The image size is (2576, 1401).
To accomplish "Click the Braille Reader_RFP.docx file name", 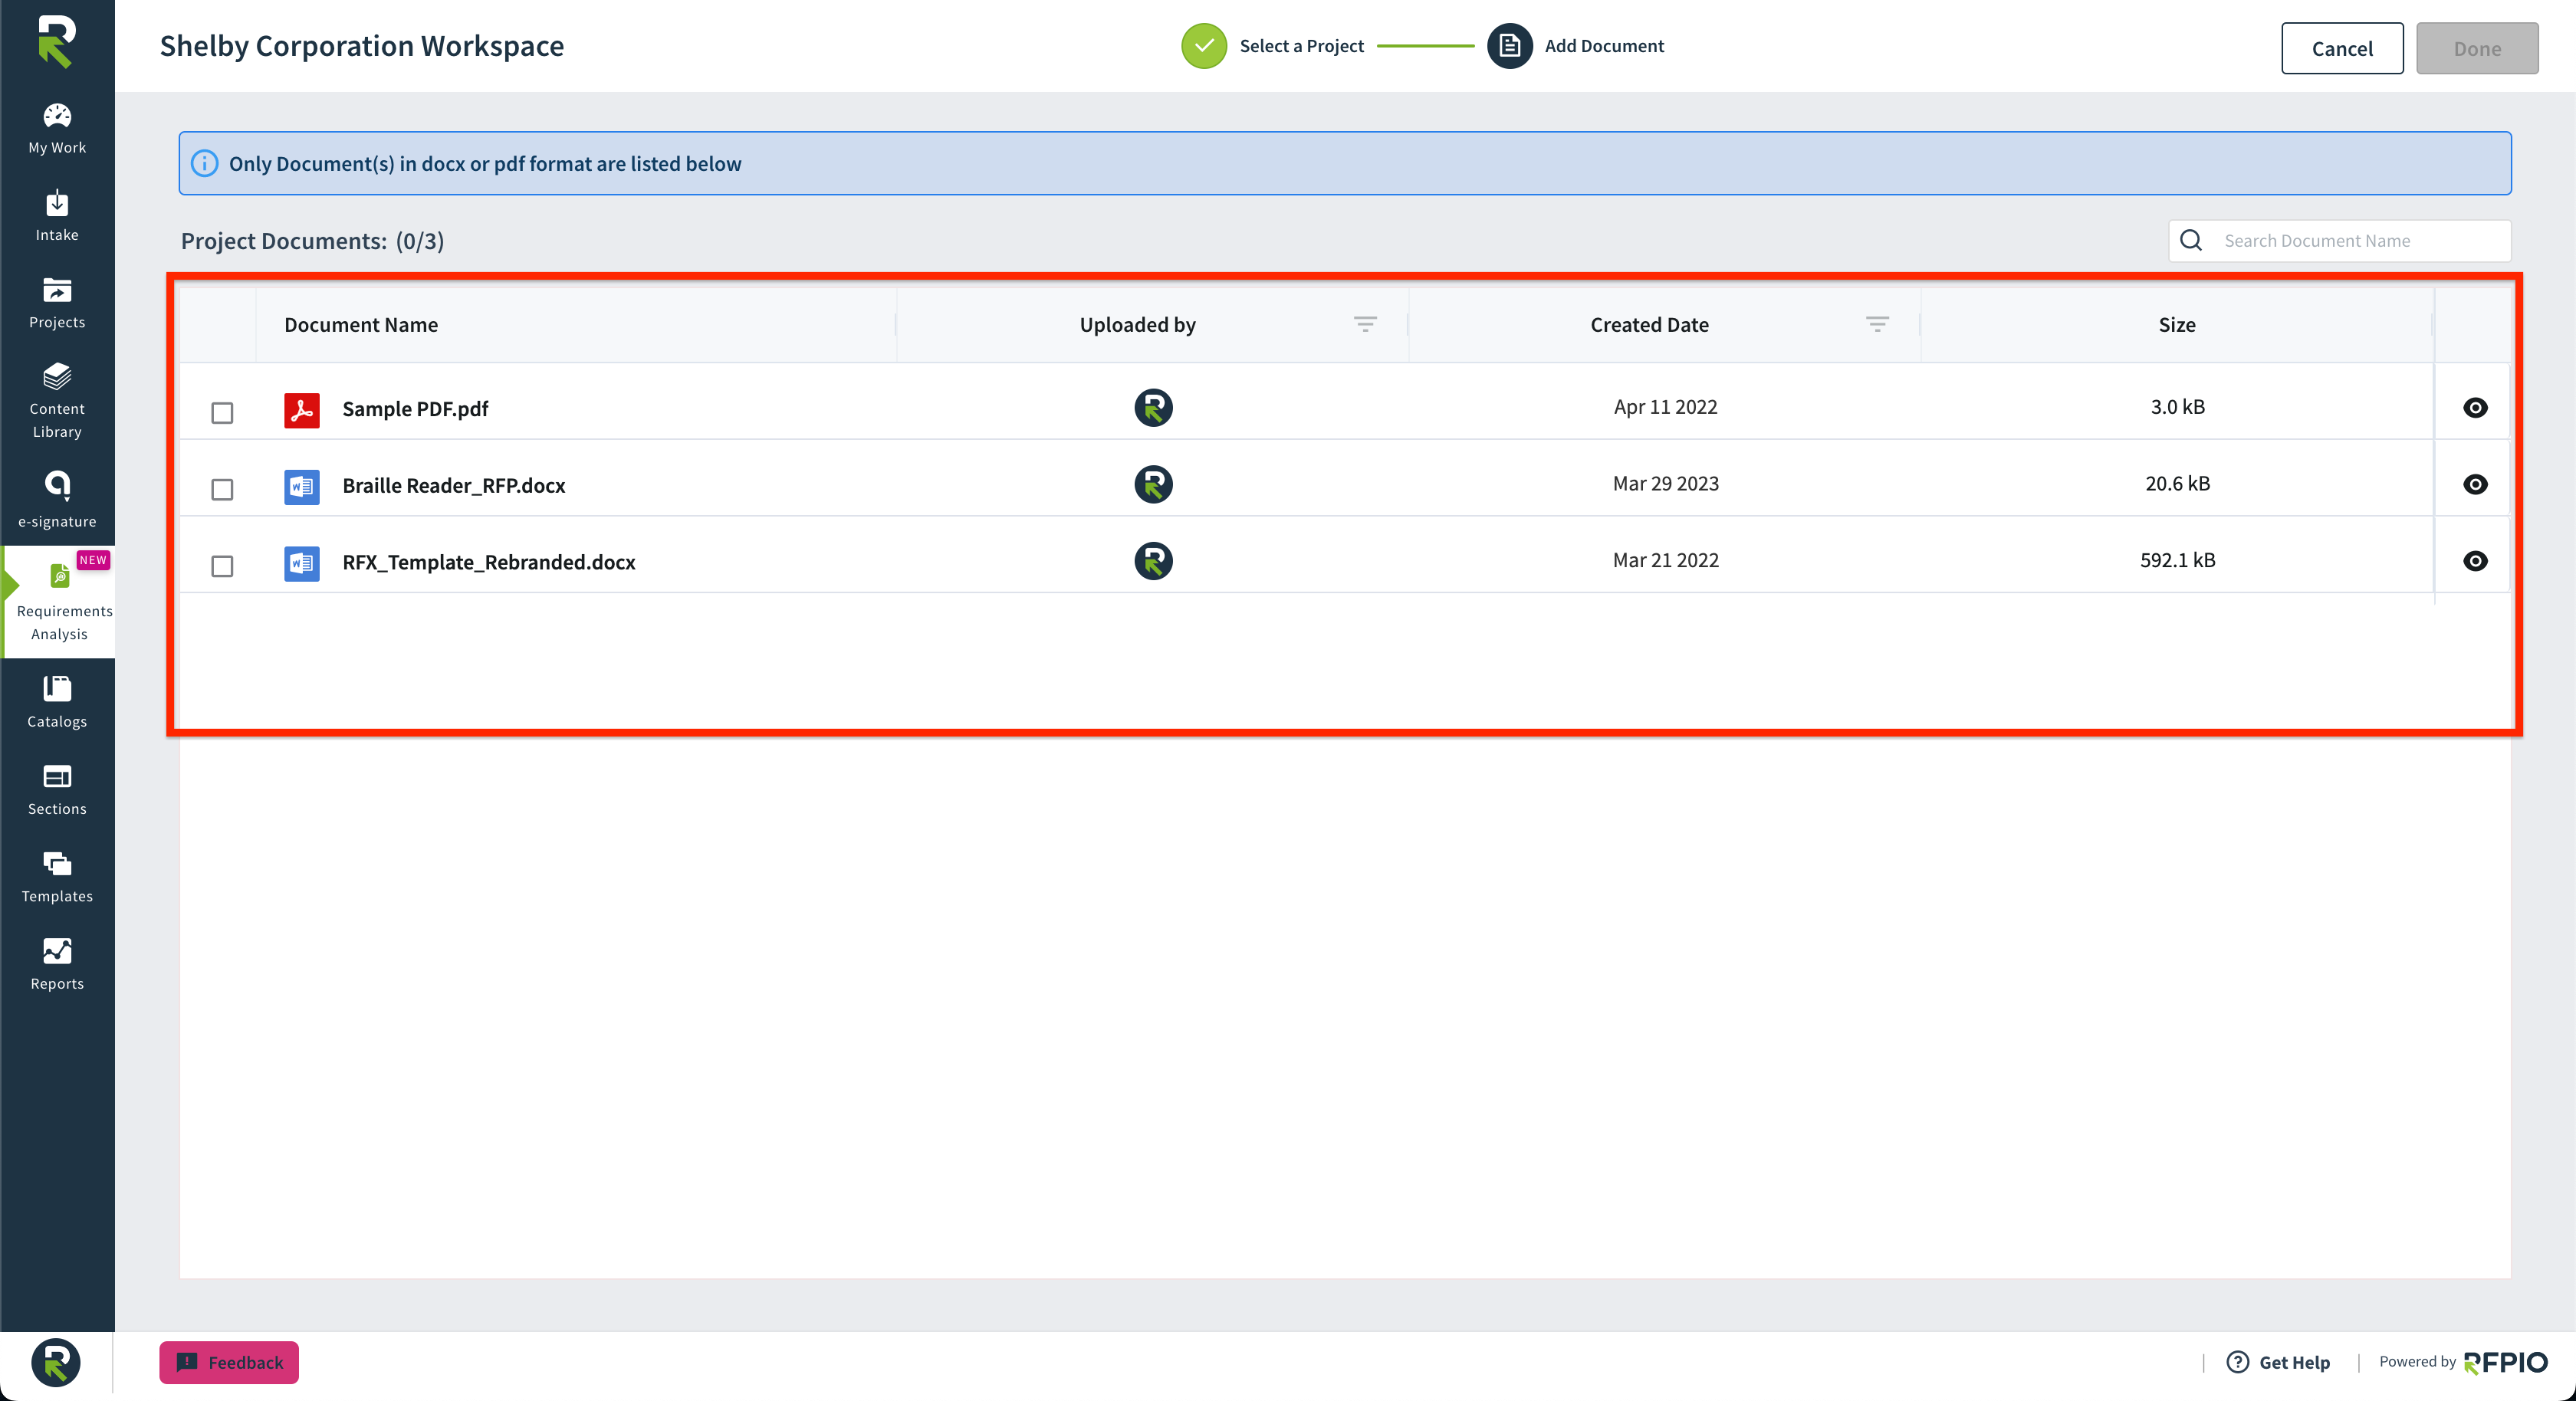I will tap(453, 485).
